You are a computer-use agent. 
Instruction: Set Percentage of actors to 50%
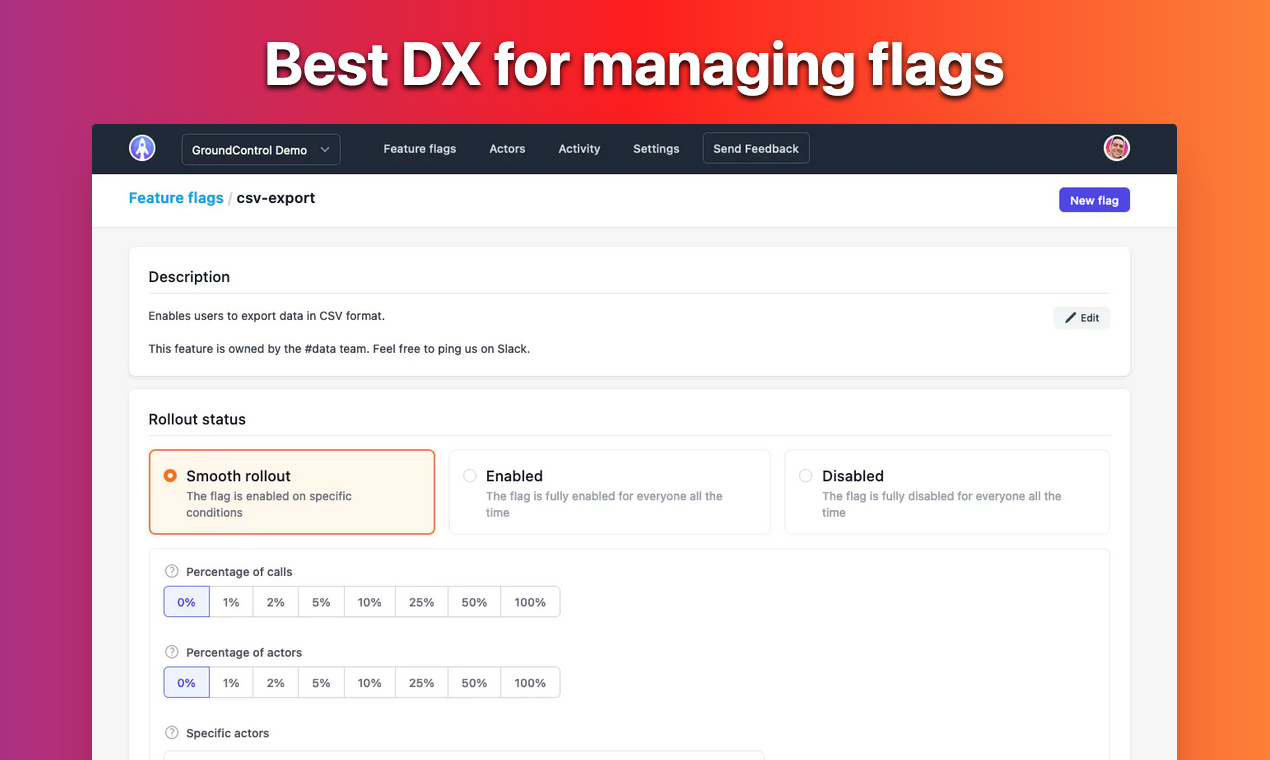click(474, 683)
